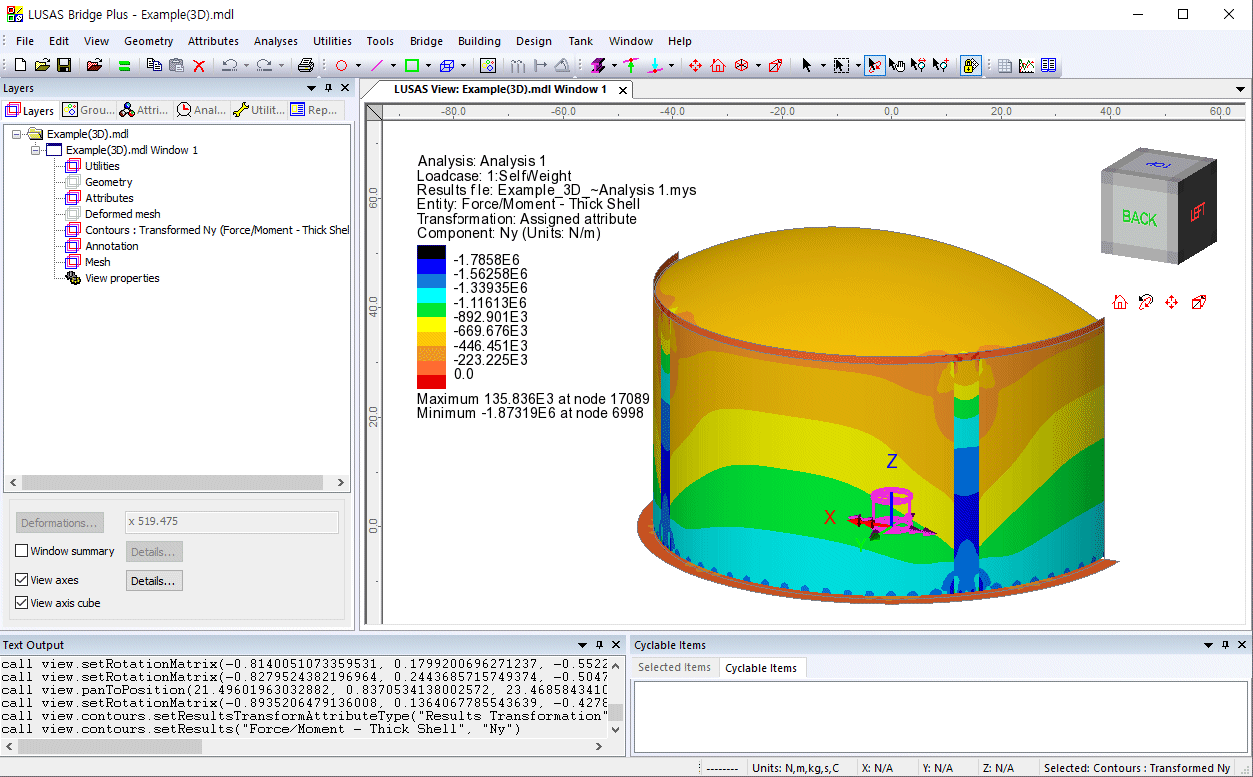Screen dimensions: 1253x777
Task: Click the red resize icon beside the view cube
Action: tap(1198, 302)
